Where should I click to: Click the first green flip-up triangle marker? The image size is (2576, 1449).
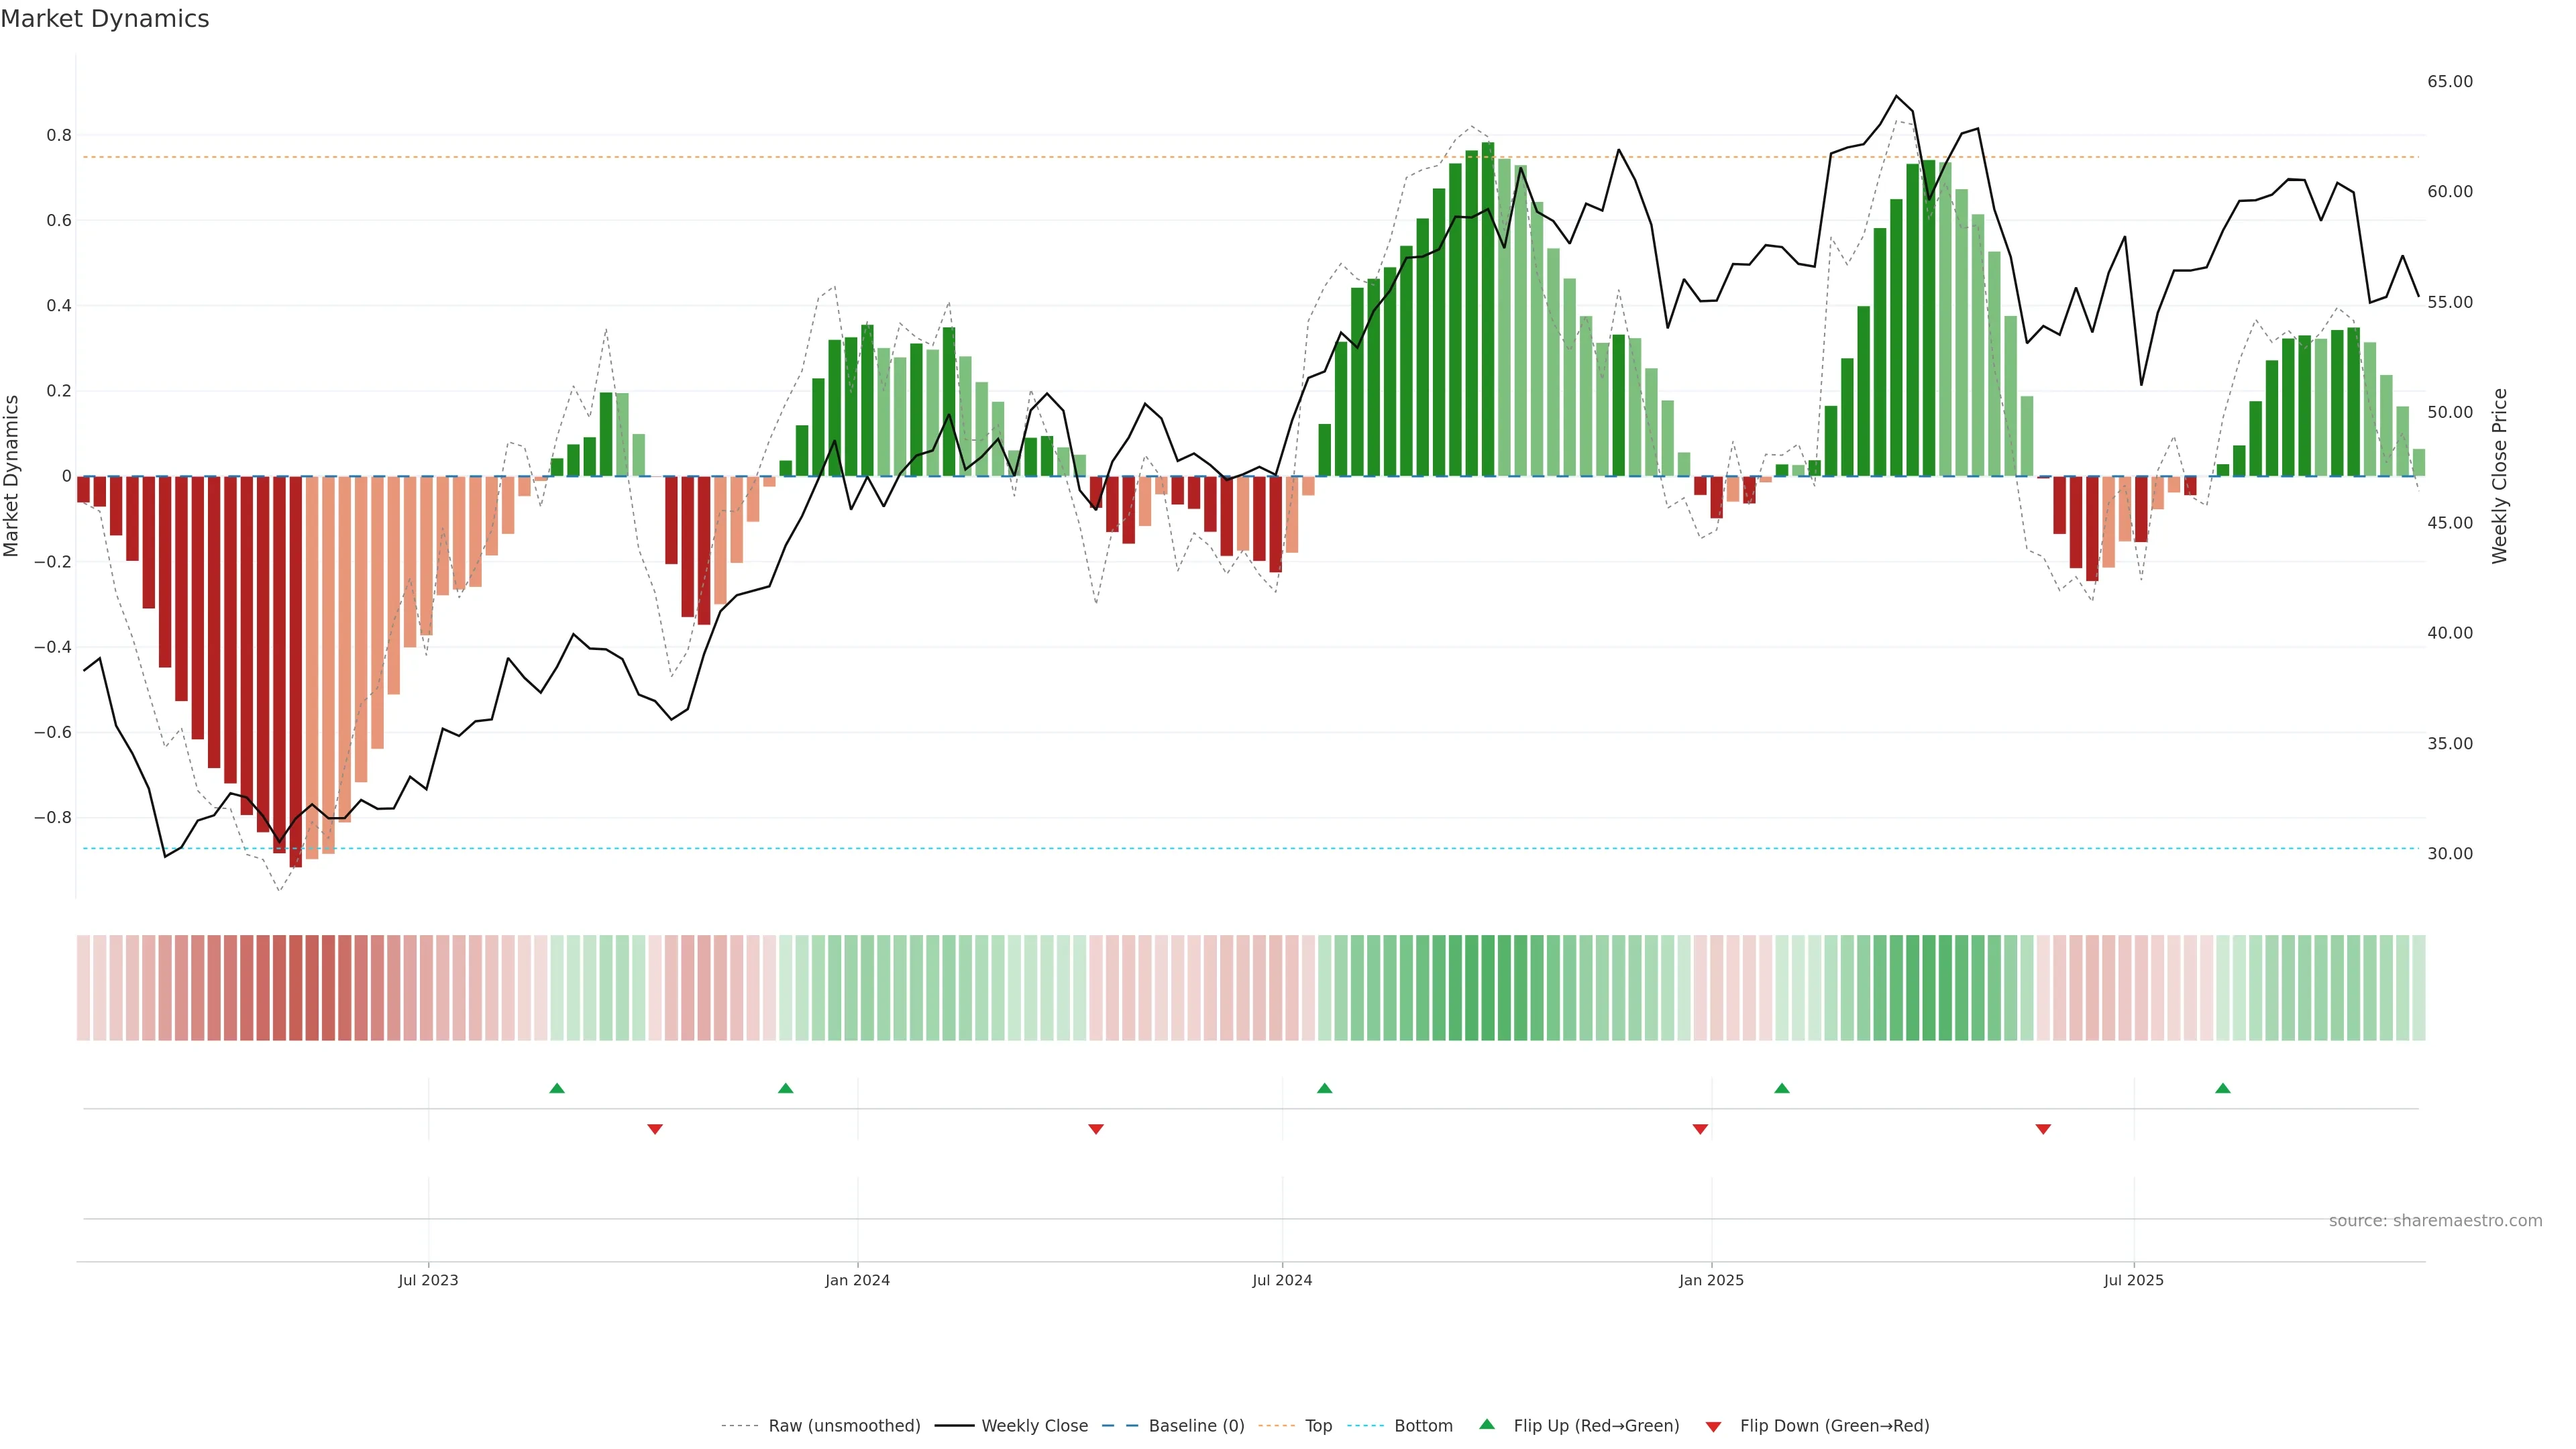coord(557,1088)
